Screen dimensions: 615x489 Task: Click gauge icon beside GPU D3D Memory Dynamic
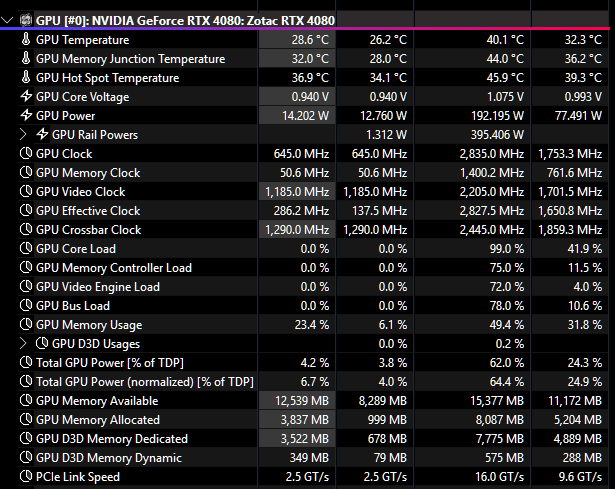(x=26, y=457)
